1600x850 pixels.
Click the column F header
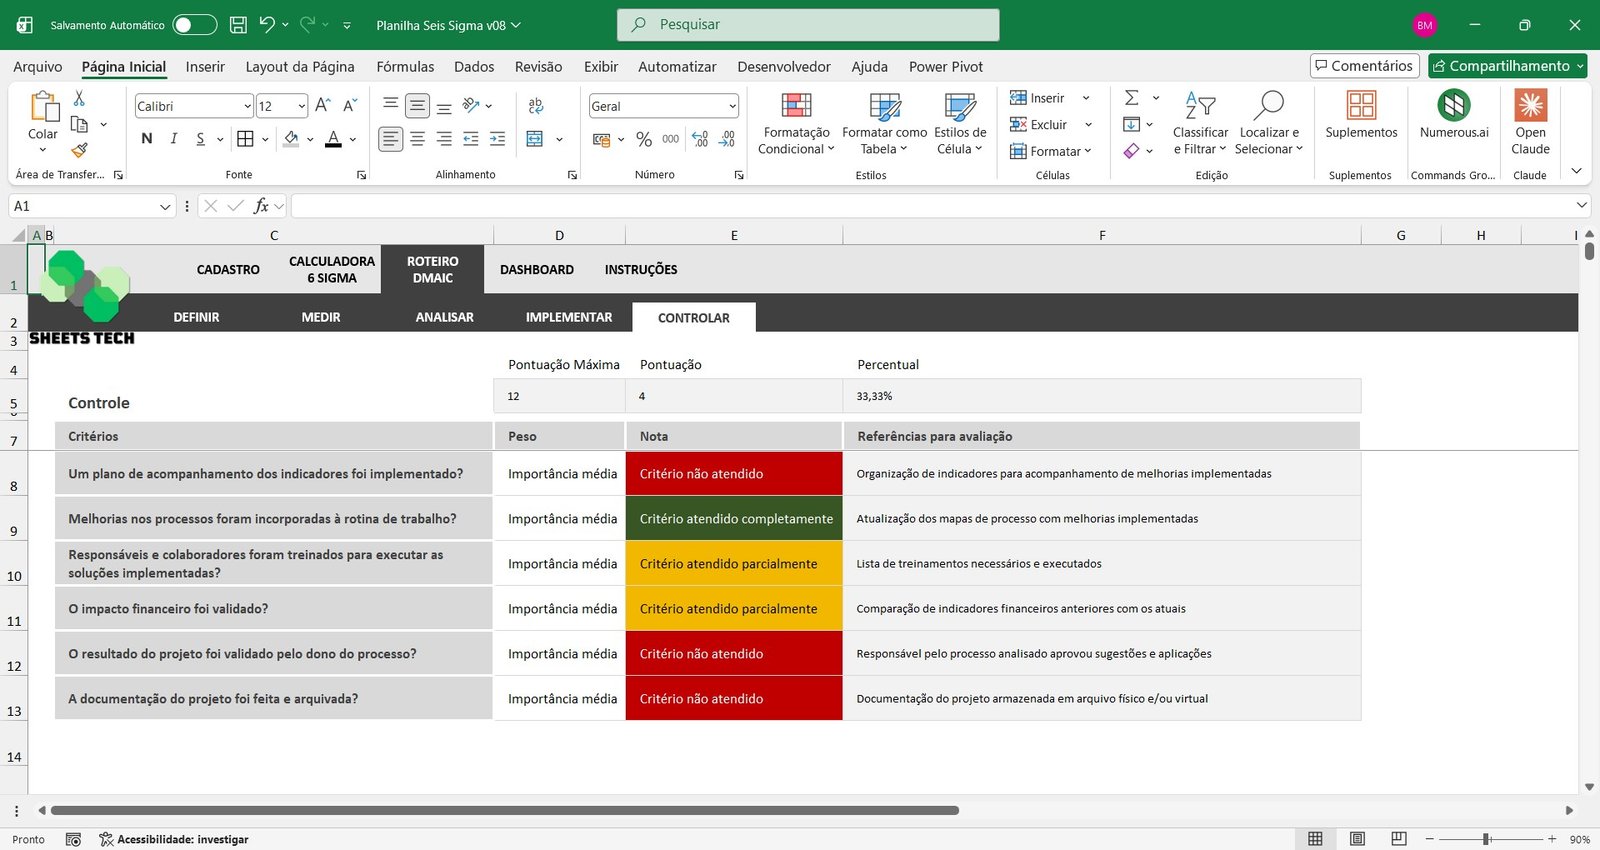pyautogui.click(x=1102, y=236)
